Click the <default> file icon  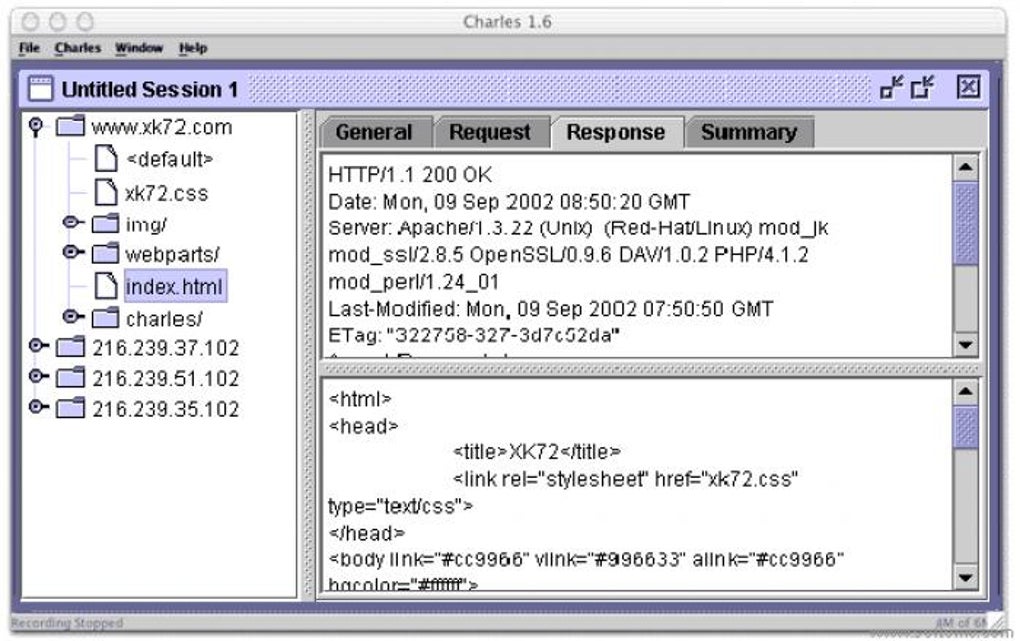[x=106, y=158]
